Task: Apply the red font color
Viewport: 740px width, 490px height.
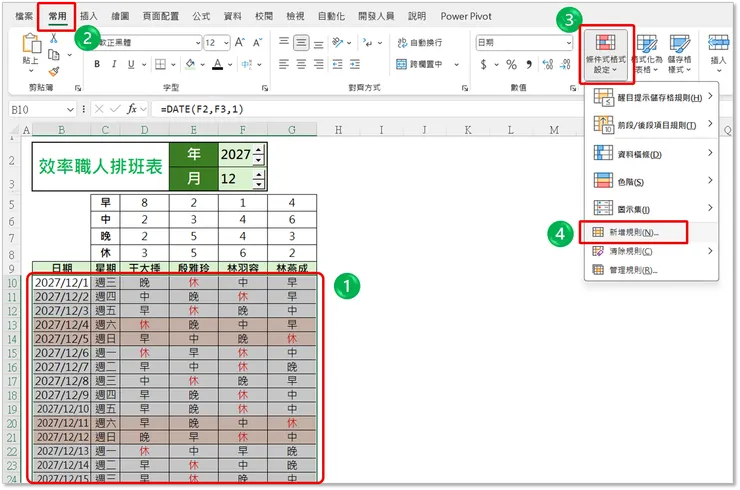Action: (218, 64)
